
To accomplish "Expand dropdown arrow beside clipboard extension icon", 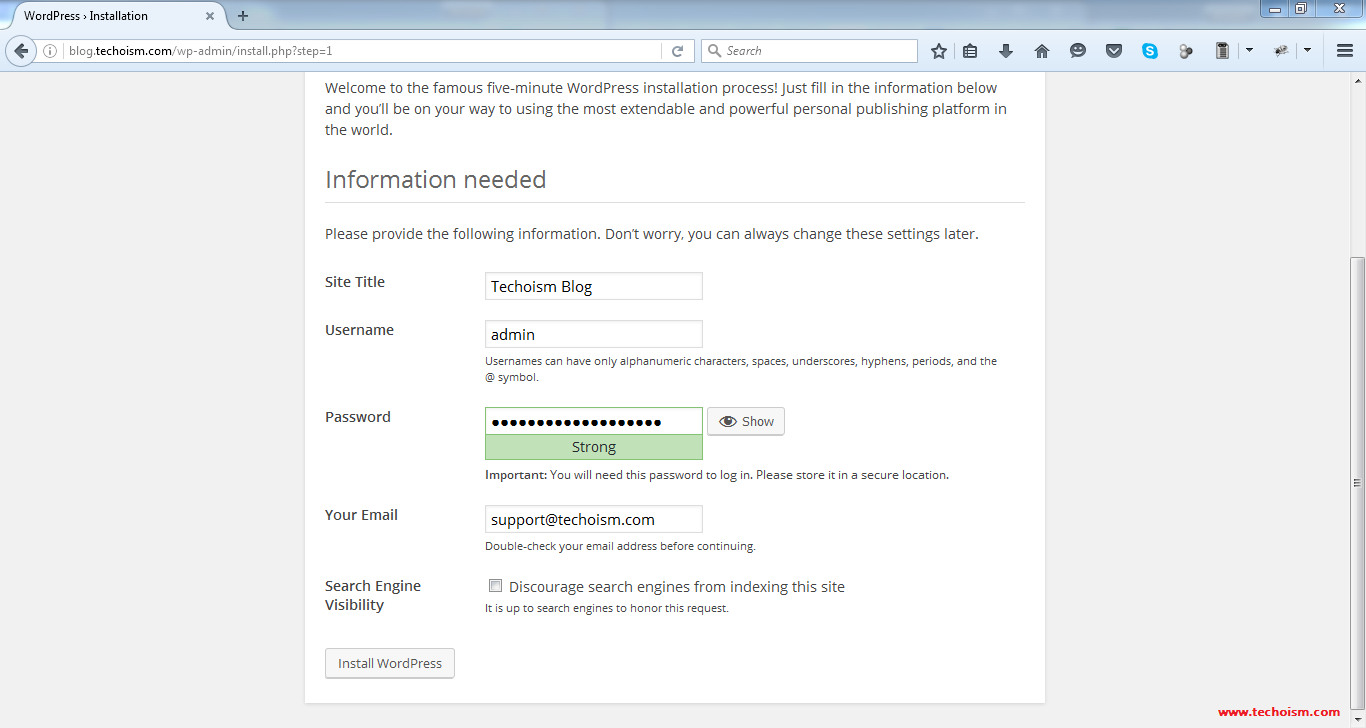I will tap(1249, 51).
